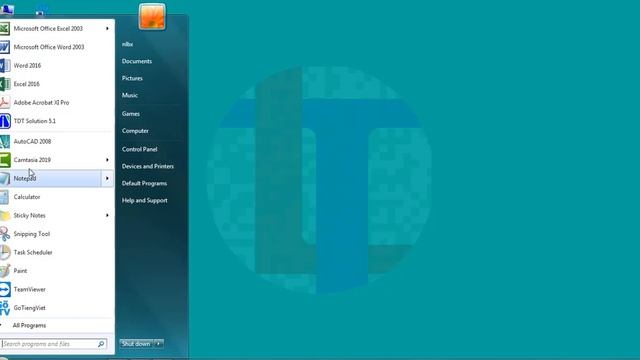The width and height of the screenshot is (640, 360).
Task: Launch the GoTiengViet icon
Action: point(4,308)
